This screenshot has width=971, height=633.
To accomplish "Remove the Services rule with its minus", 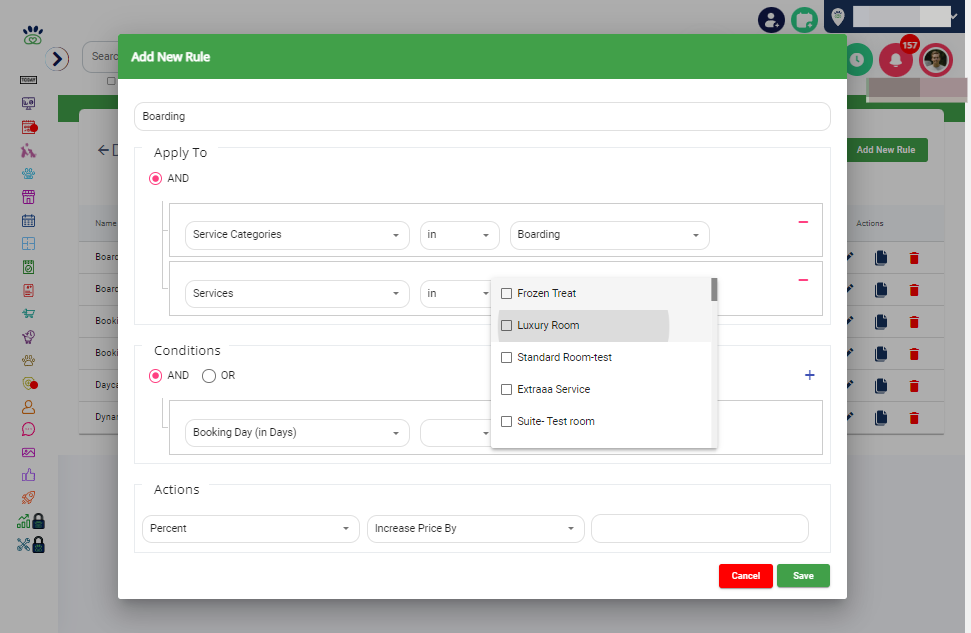I will coord(803,280).
